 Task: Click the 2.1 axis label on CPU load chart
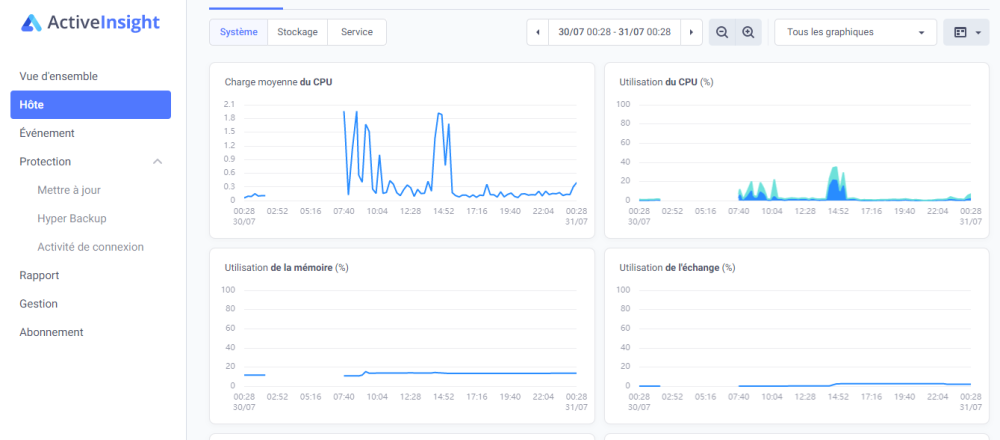tap(230, 104)
